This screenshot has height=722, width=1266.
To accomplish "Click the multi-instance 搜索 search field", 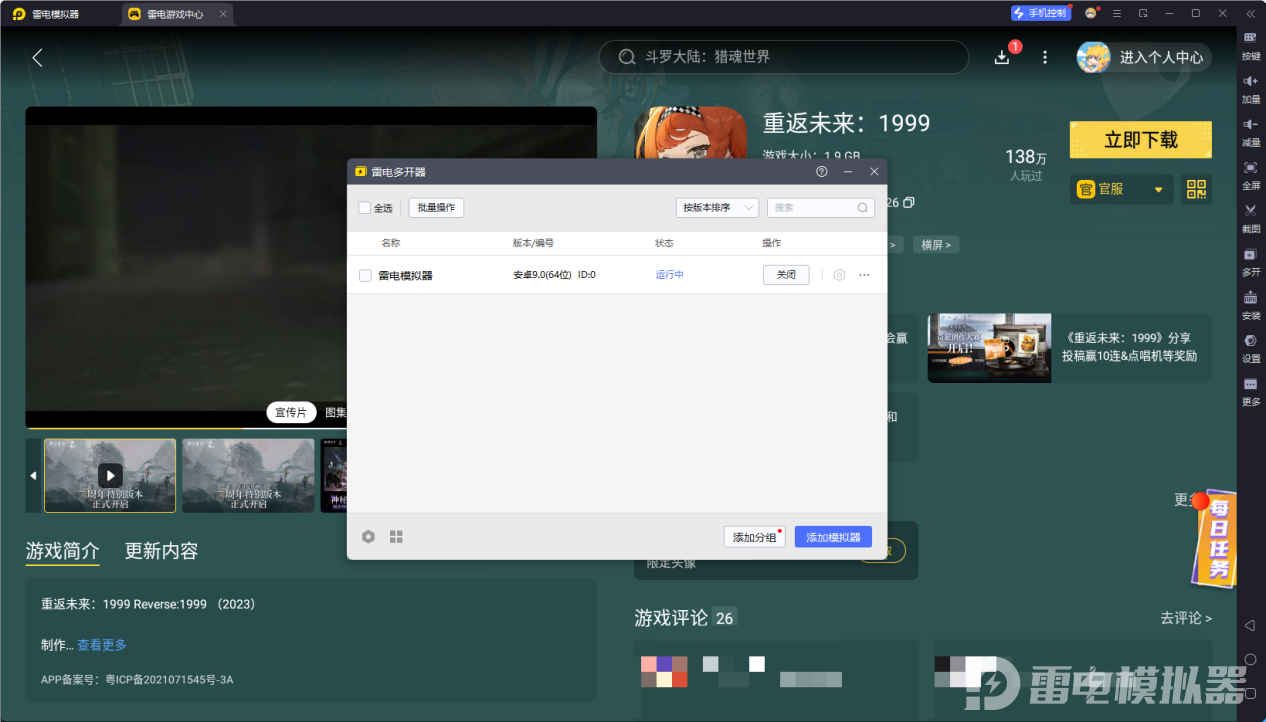I will click(x=813, y=208).
